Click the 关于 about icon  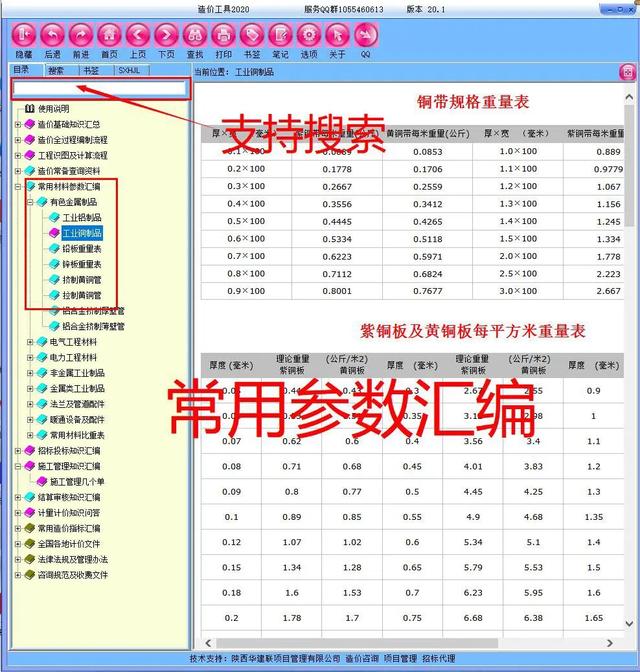point(337,35)
